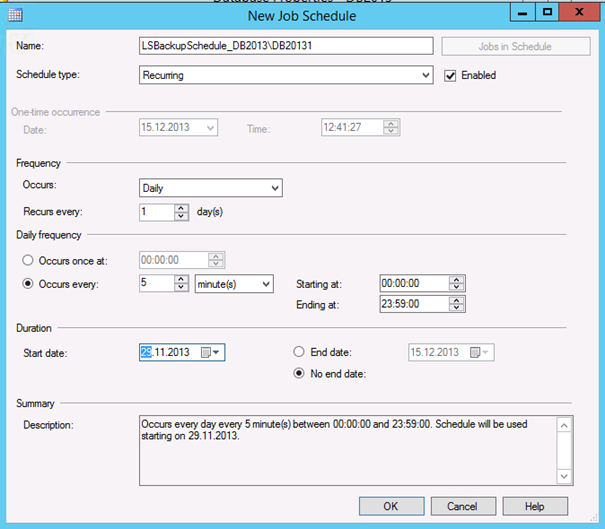Open Help for job schedule
The image size is (605, 529).
pyautogui.click(x=535, y=506)
